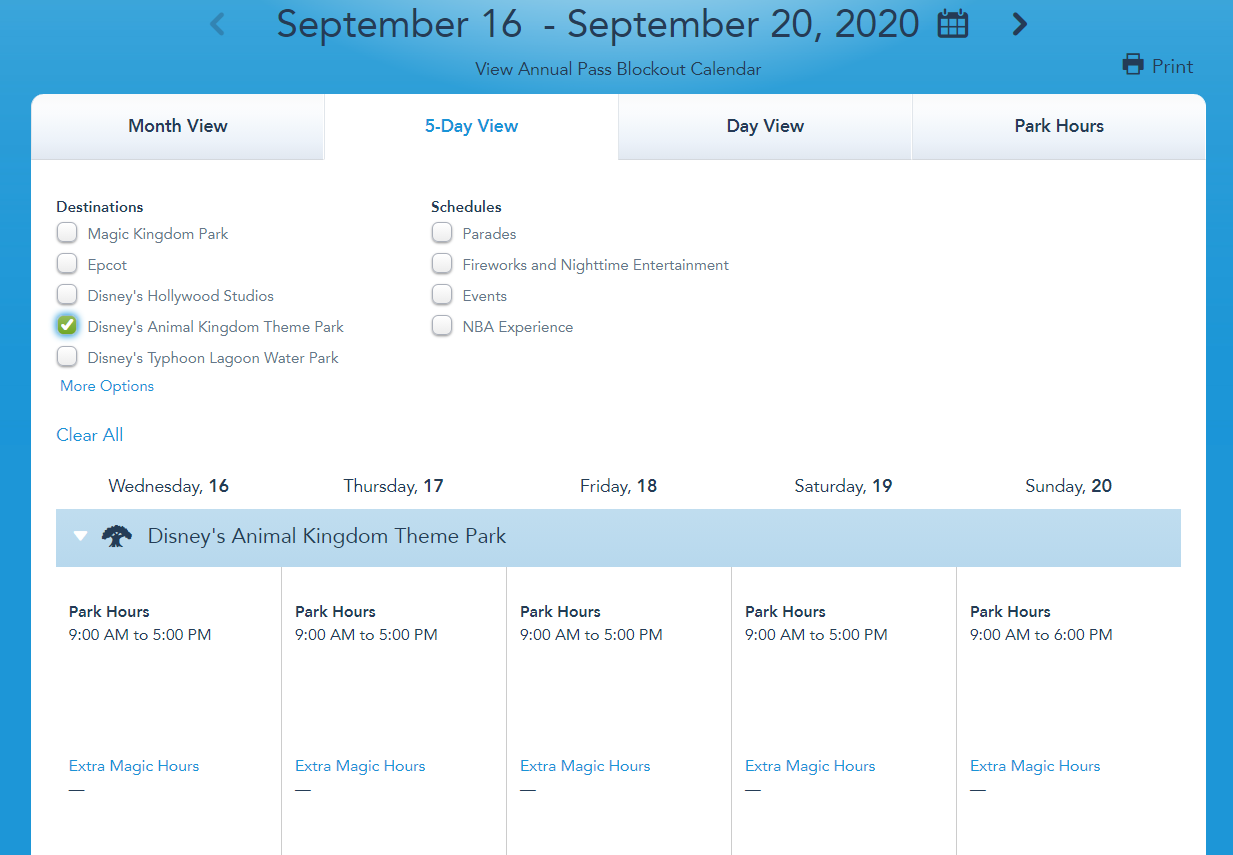Click the Animal Kingdom tree icon
The image size is (1233, 855).
point(116,537)
